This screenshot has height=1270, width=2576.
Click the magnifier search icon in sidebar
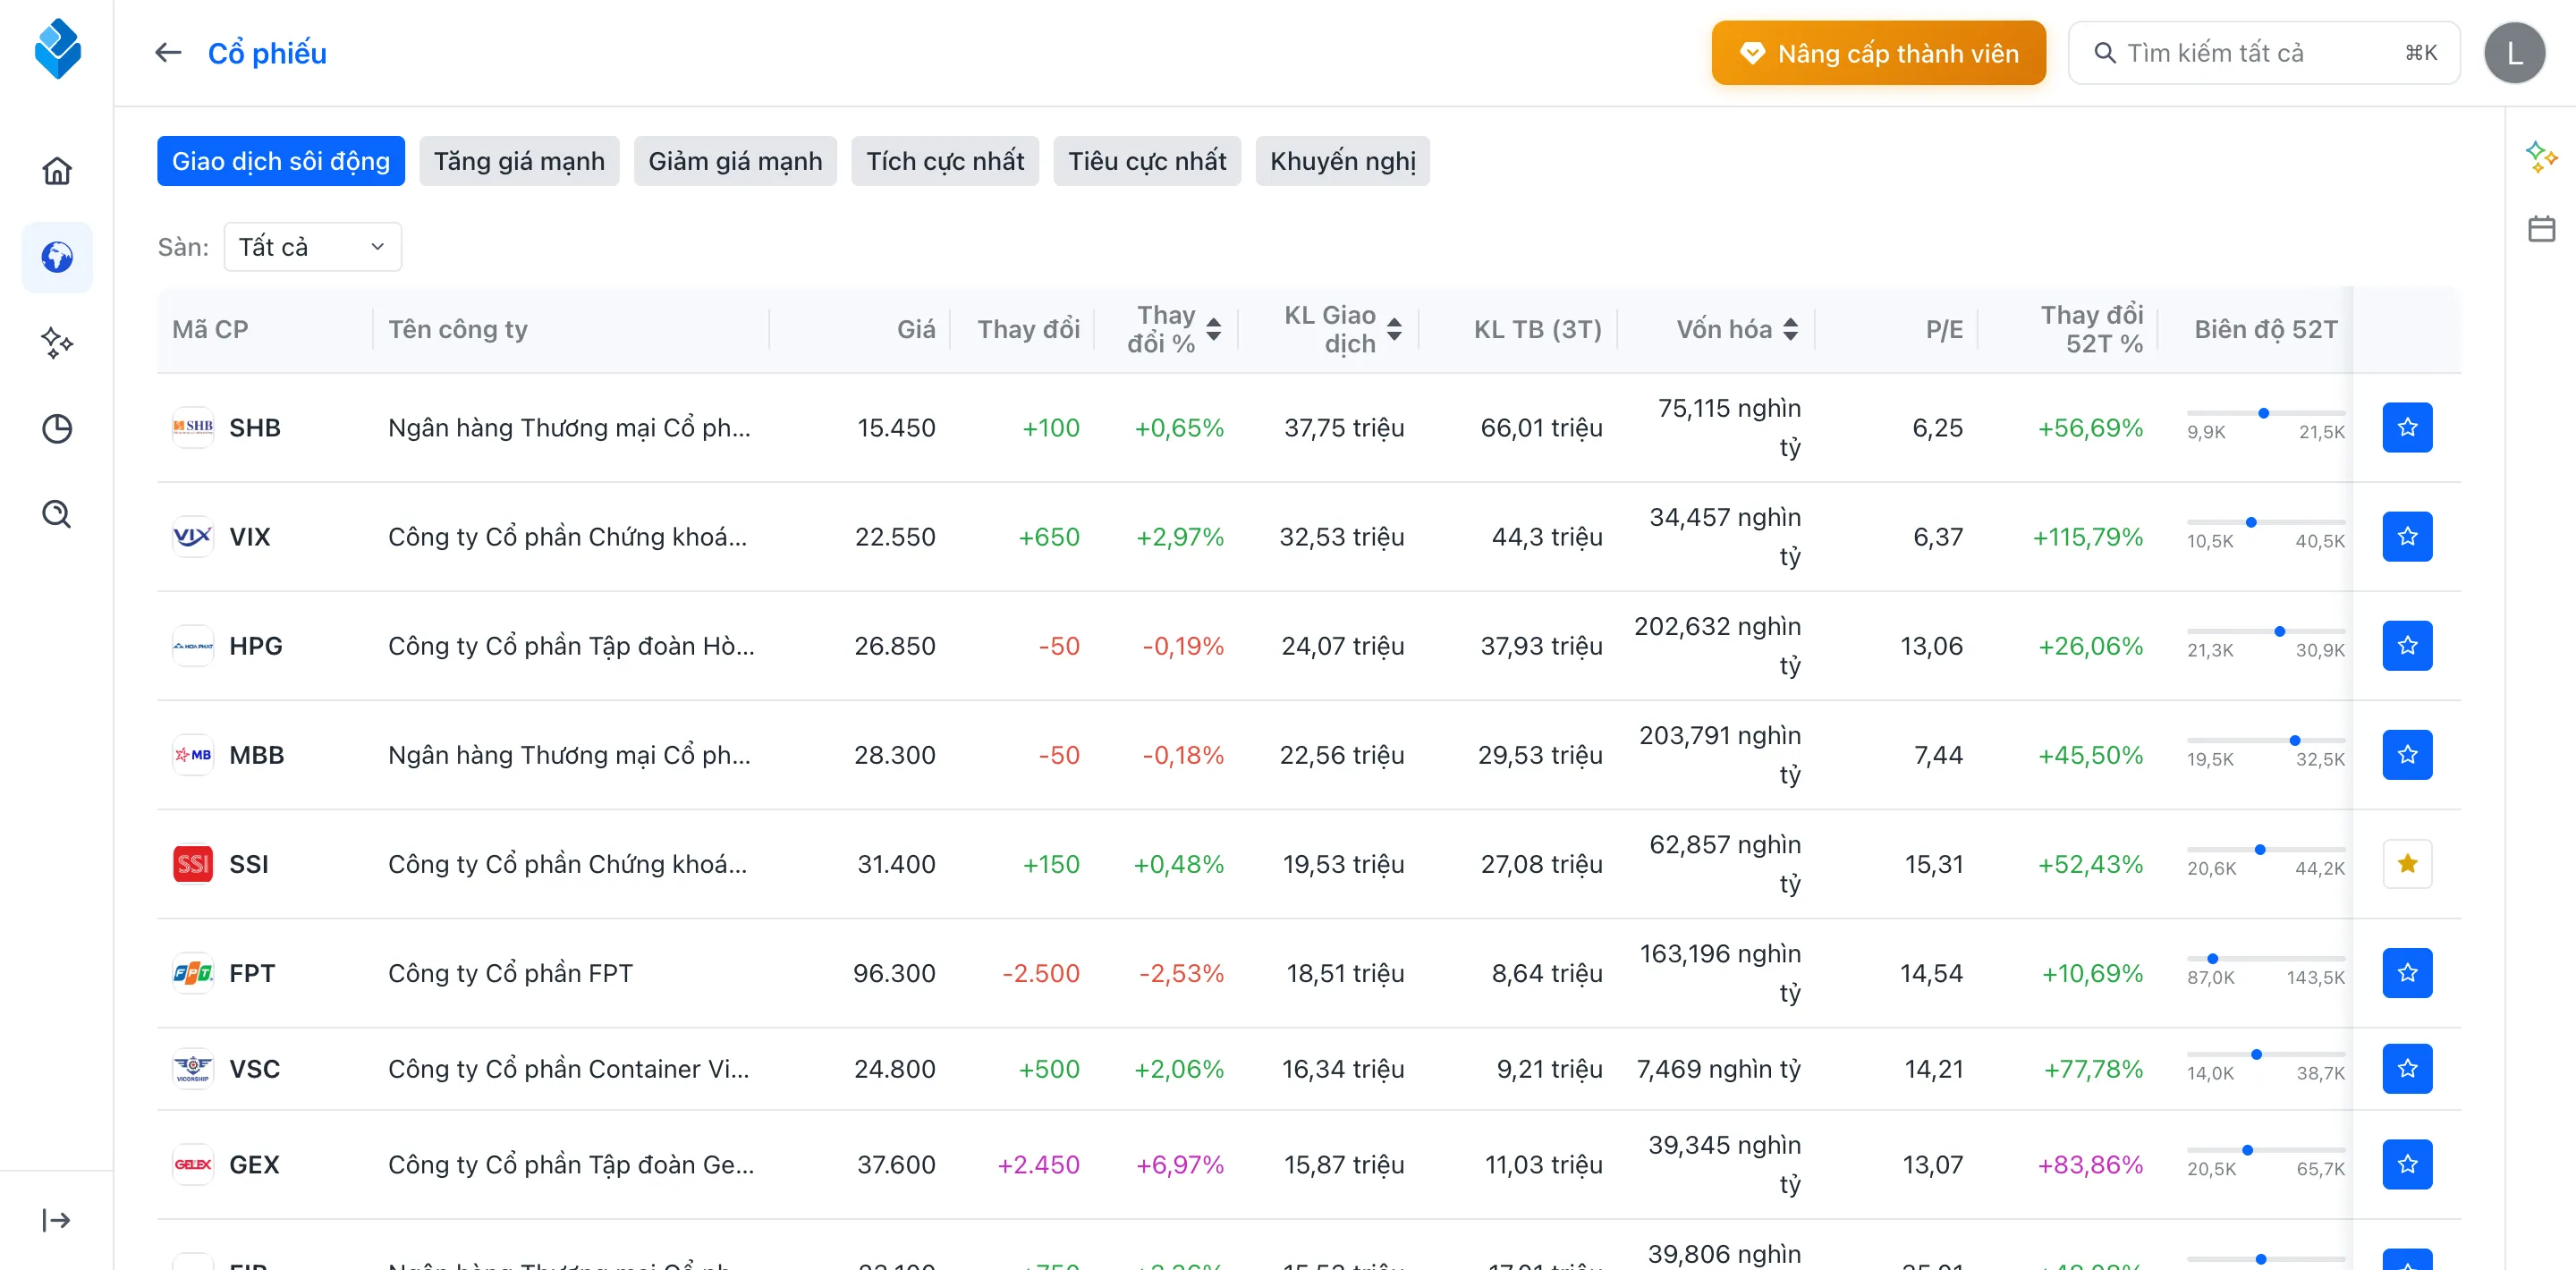(x=57, y=514)
